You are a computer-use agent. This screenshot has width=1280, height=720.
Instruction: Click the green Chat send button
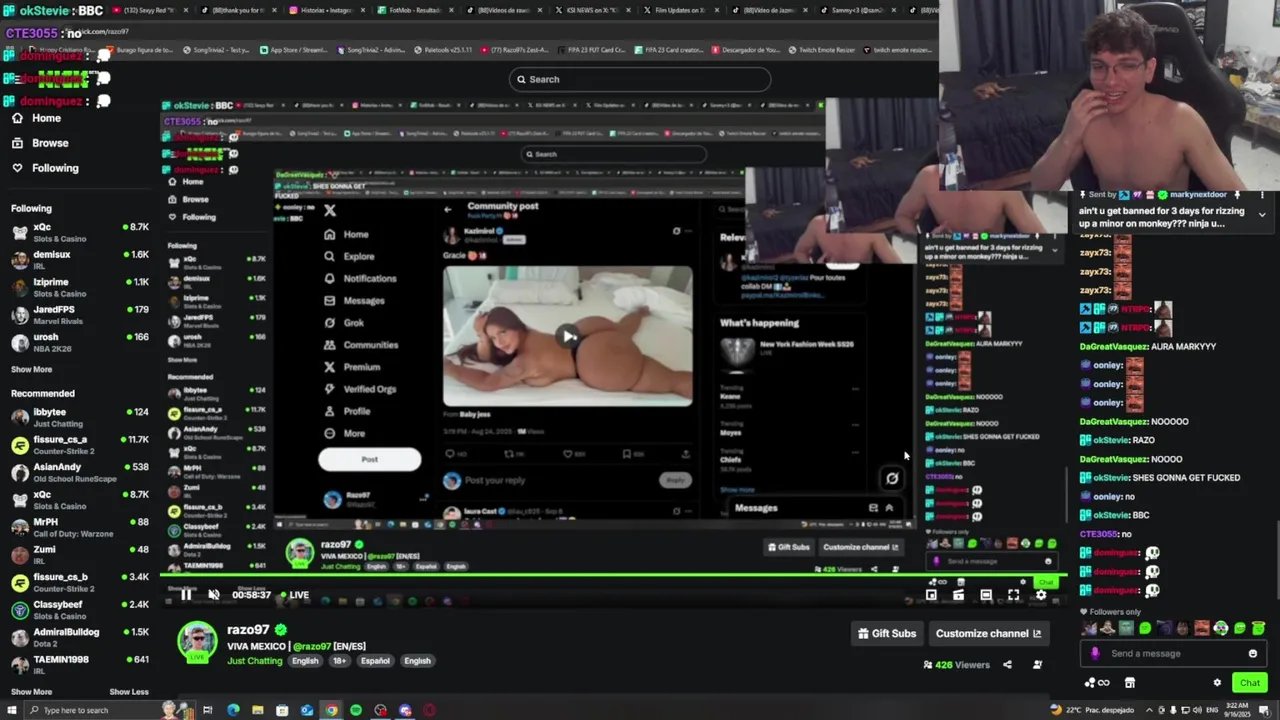(1250, 683)
